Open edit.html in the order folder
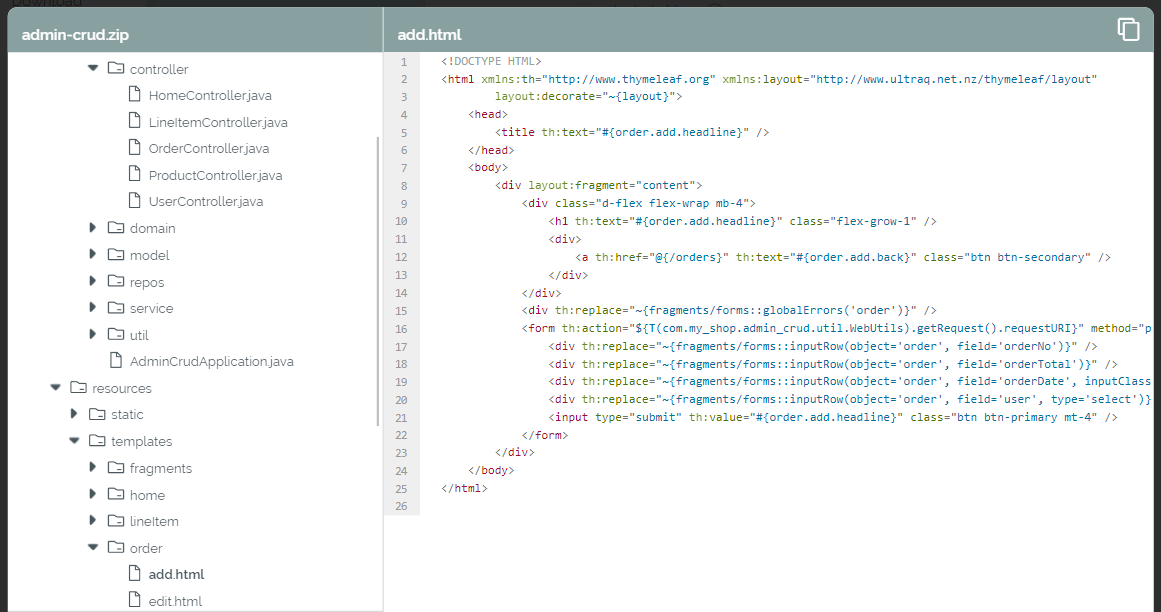The height and width of the screenshot is (612, 1161). [175, 601]
